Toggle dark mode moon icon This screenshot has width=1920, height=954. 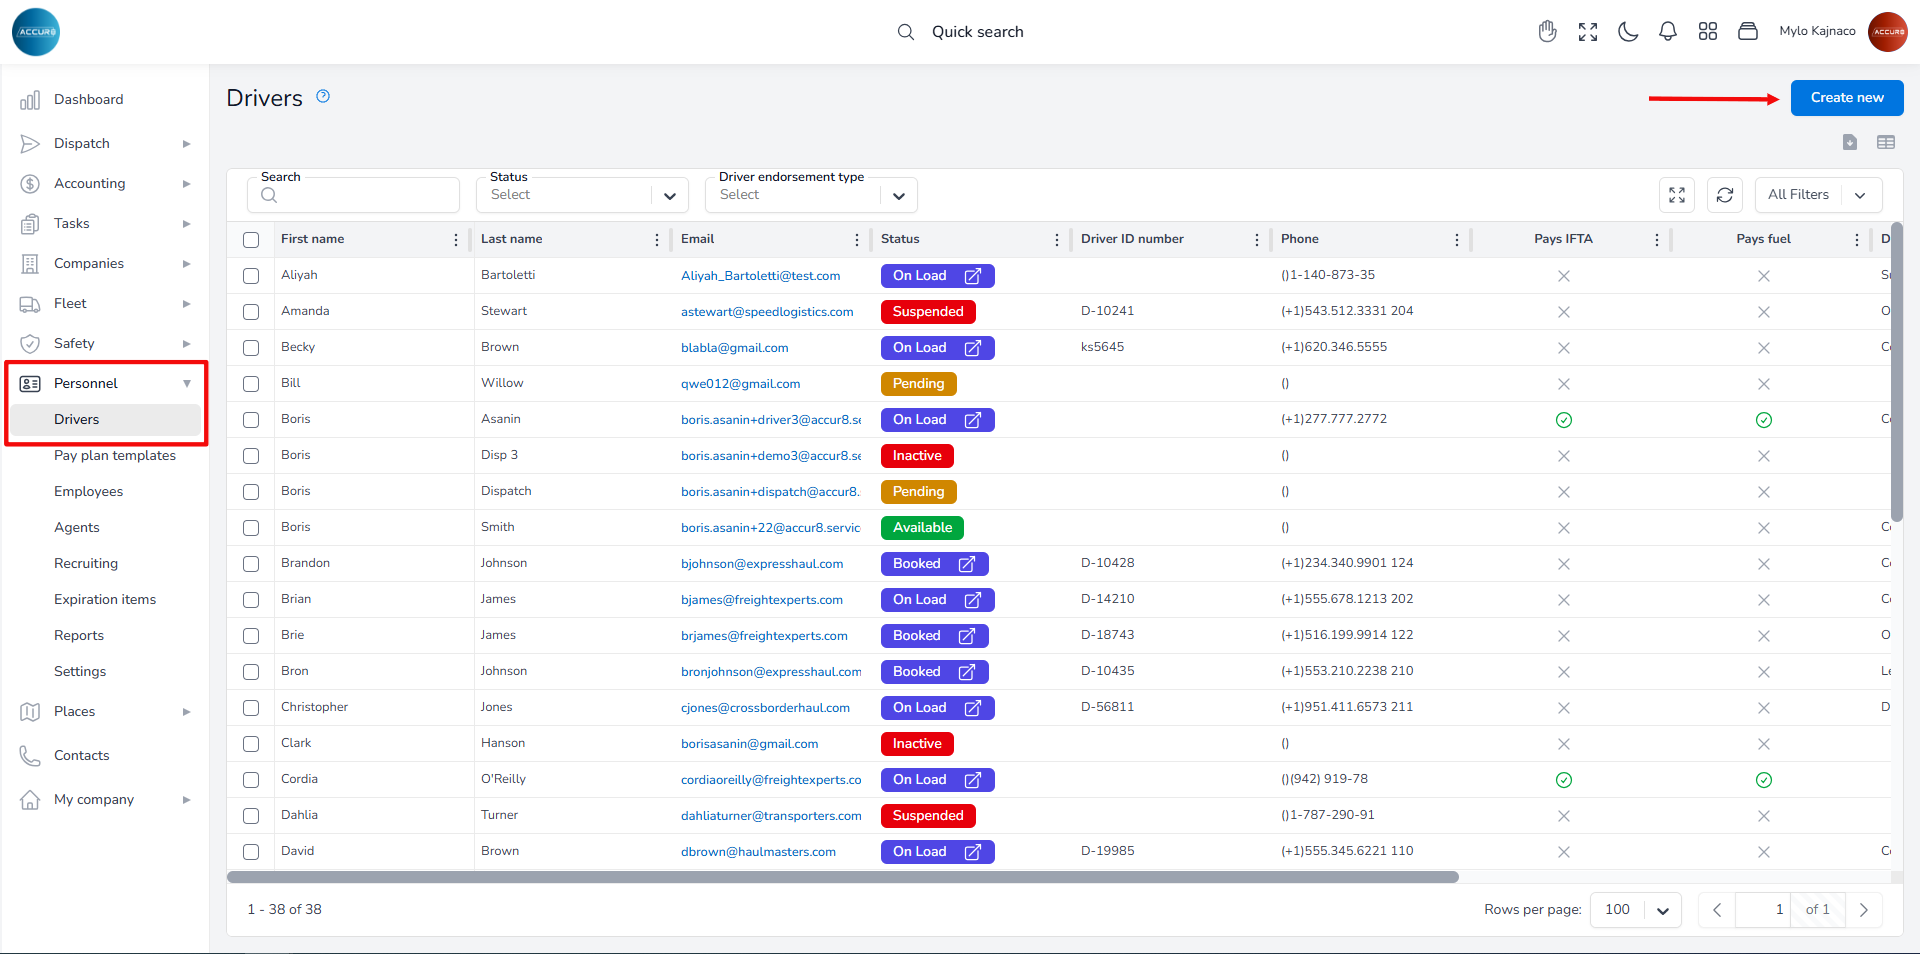(x=1628, y=32)
